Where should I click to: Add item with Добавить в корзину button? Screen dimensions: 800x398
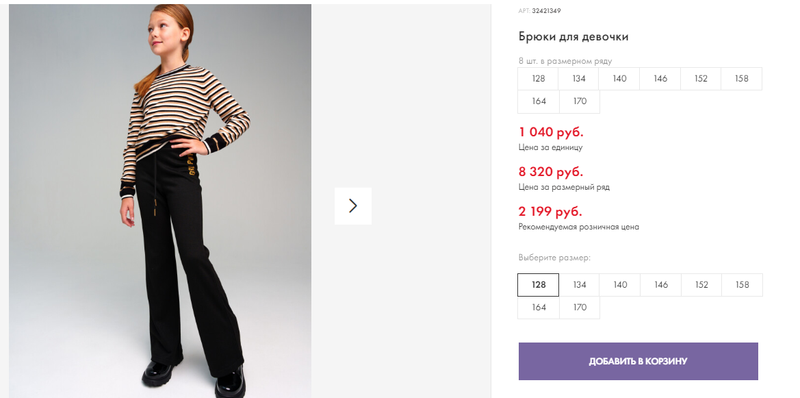(x=638, y=361)
